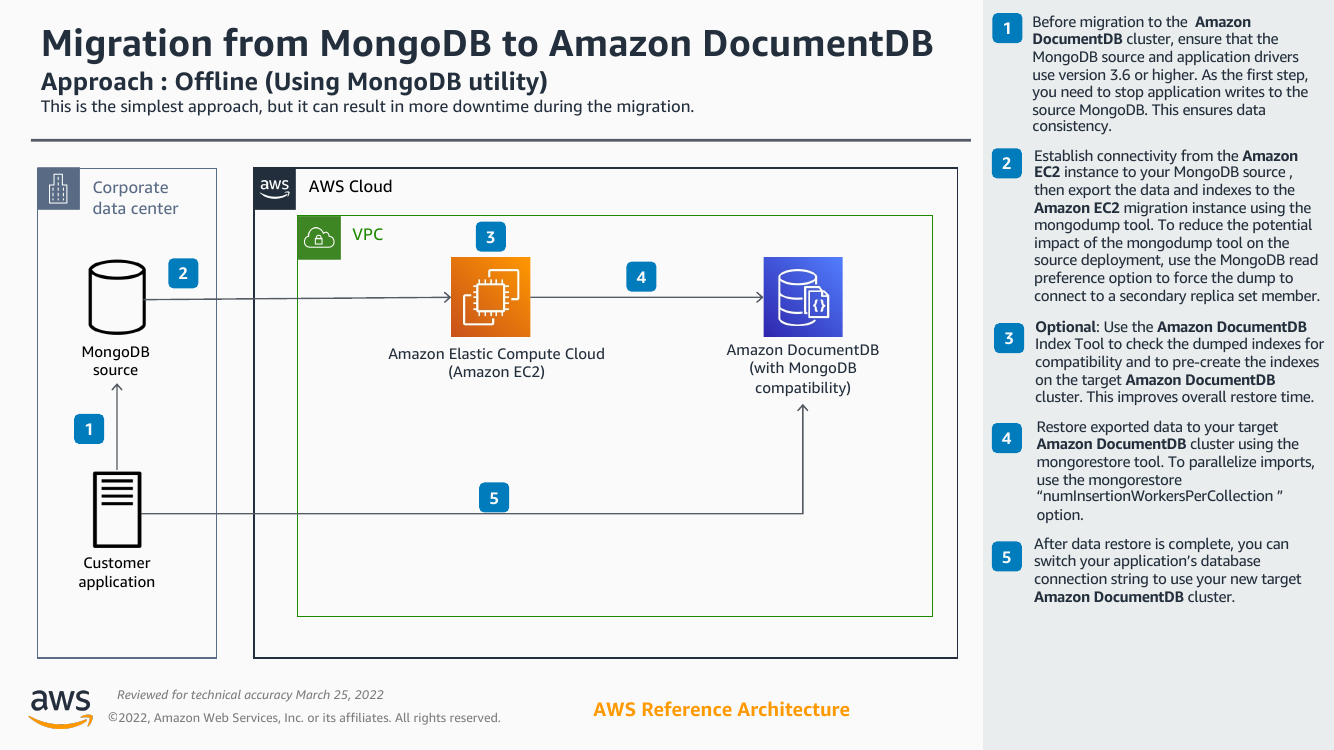Viewport: 1334px width, 750px height.
Task: Click the 'Establish connectivity from the Amazon EC2' paragraph
Action: click(x=1177, y=226)
